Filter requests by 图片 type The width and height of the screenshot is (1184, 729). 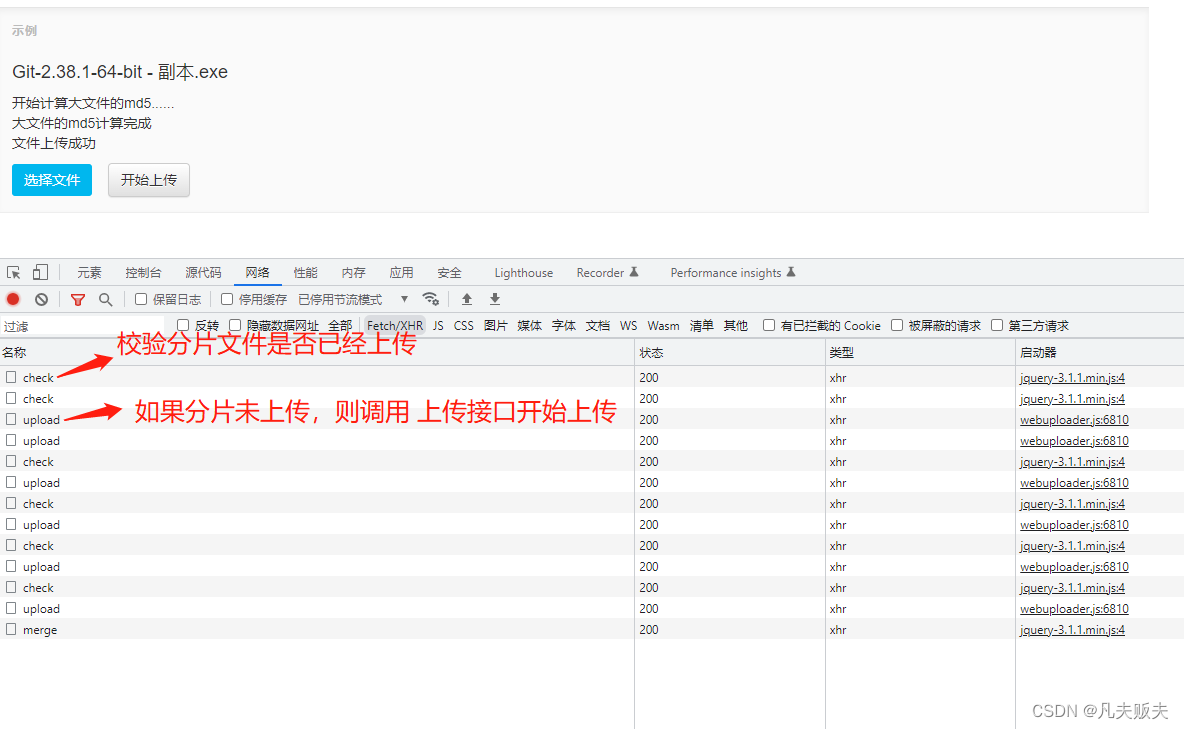point(495,326)
